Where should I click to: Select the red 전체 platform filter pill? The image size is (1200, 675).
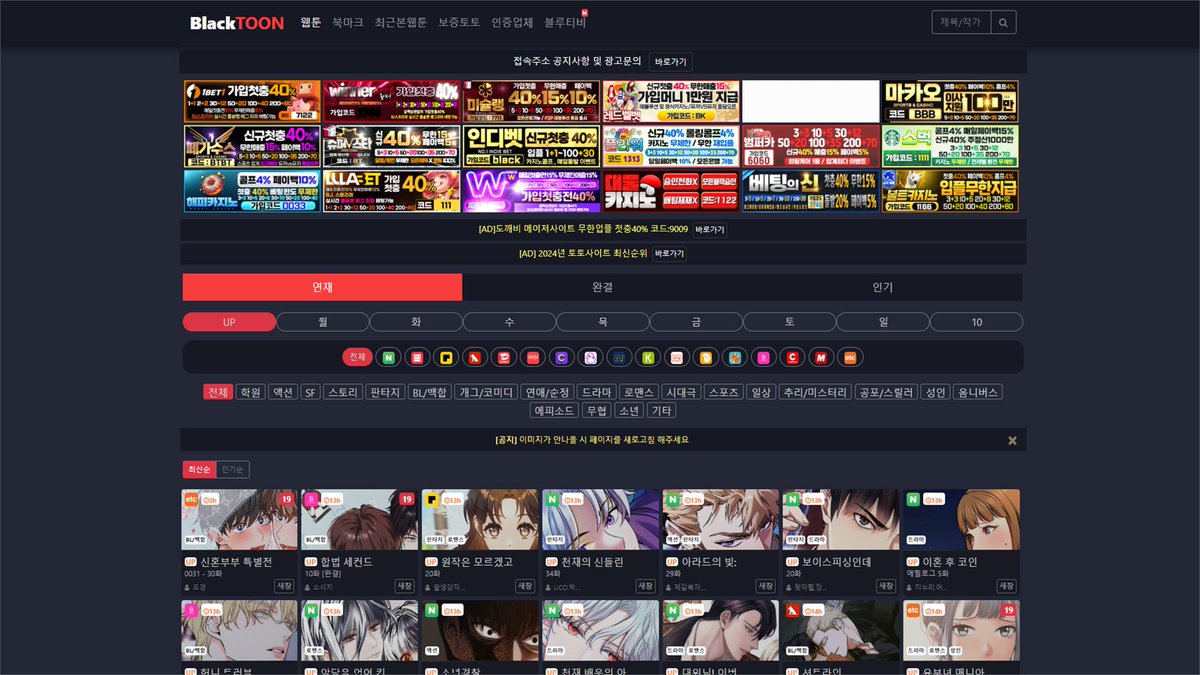tap(357, 357)
